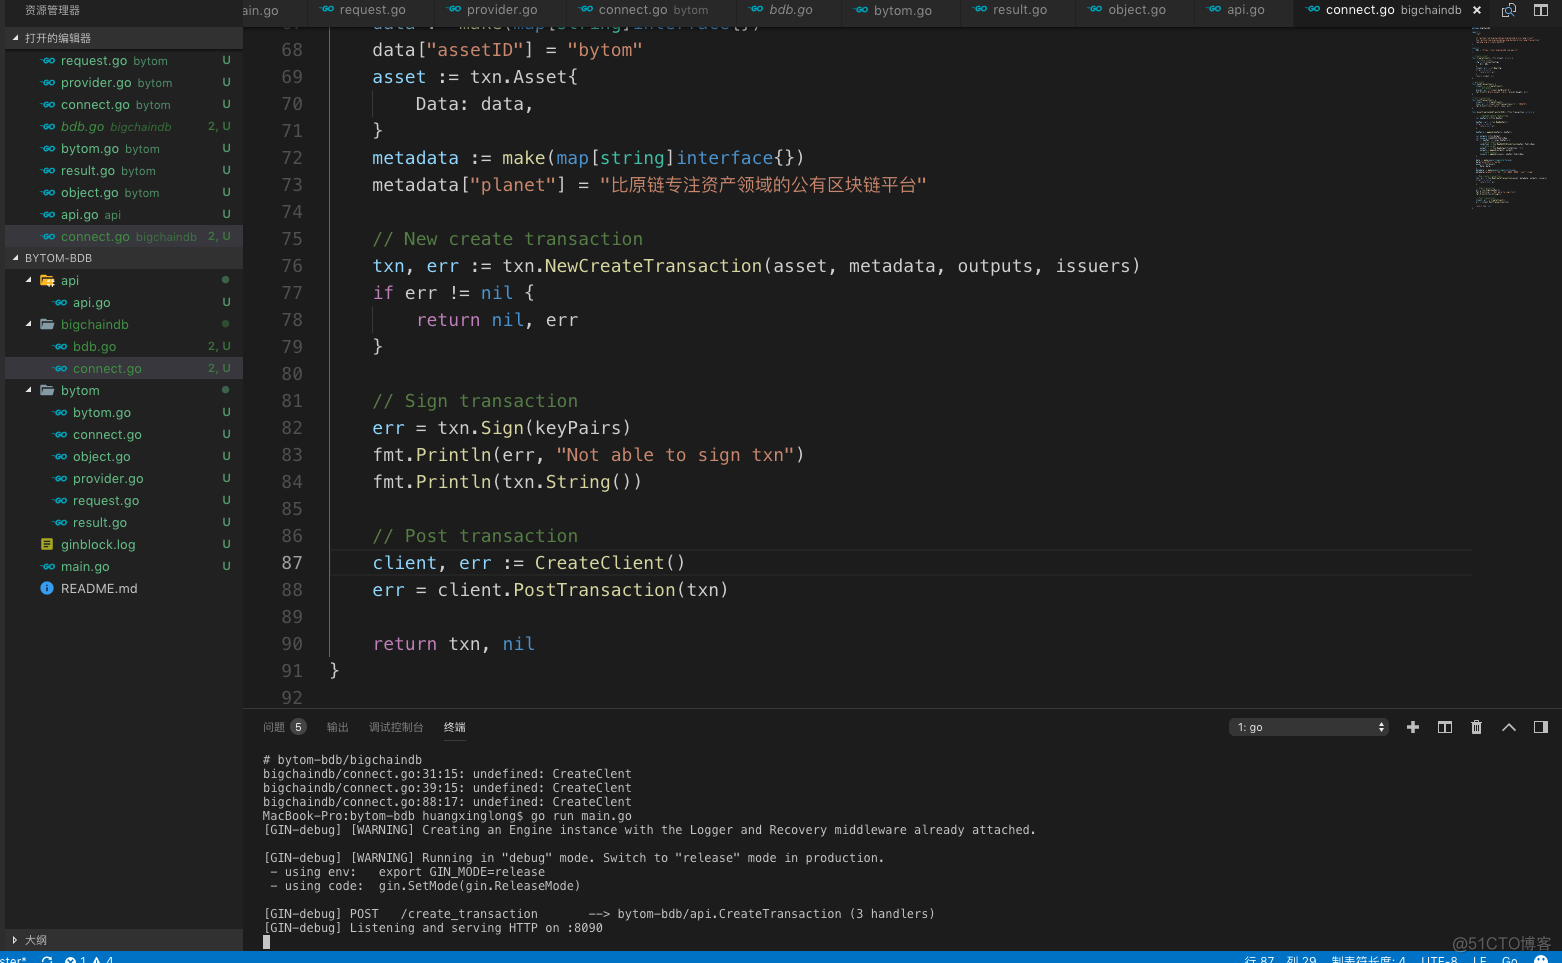Screen dimensions: 1562x963
Task: Click the bigchaindb folder icon
Action: click(47, 325)
